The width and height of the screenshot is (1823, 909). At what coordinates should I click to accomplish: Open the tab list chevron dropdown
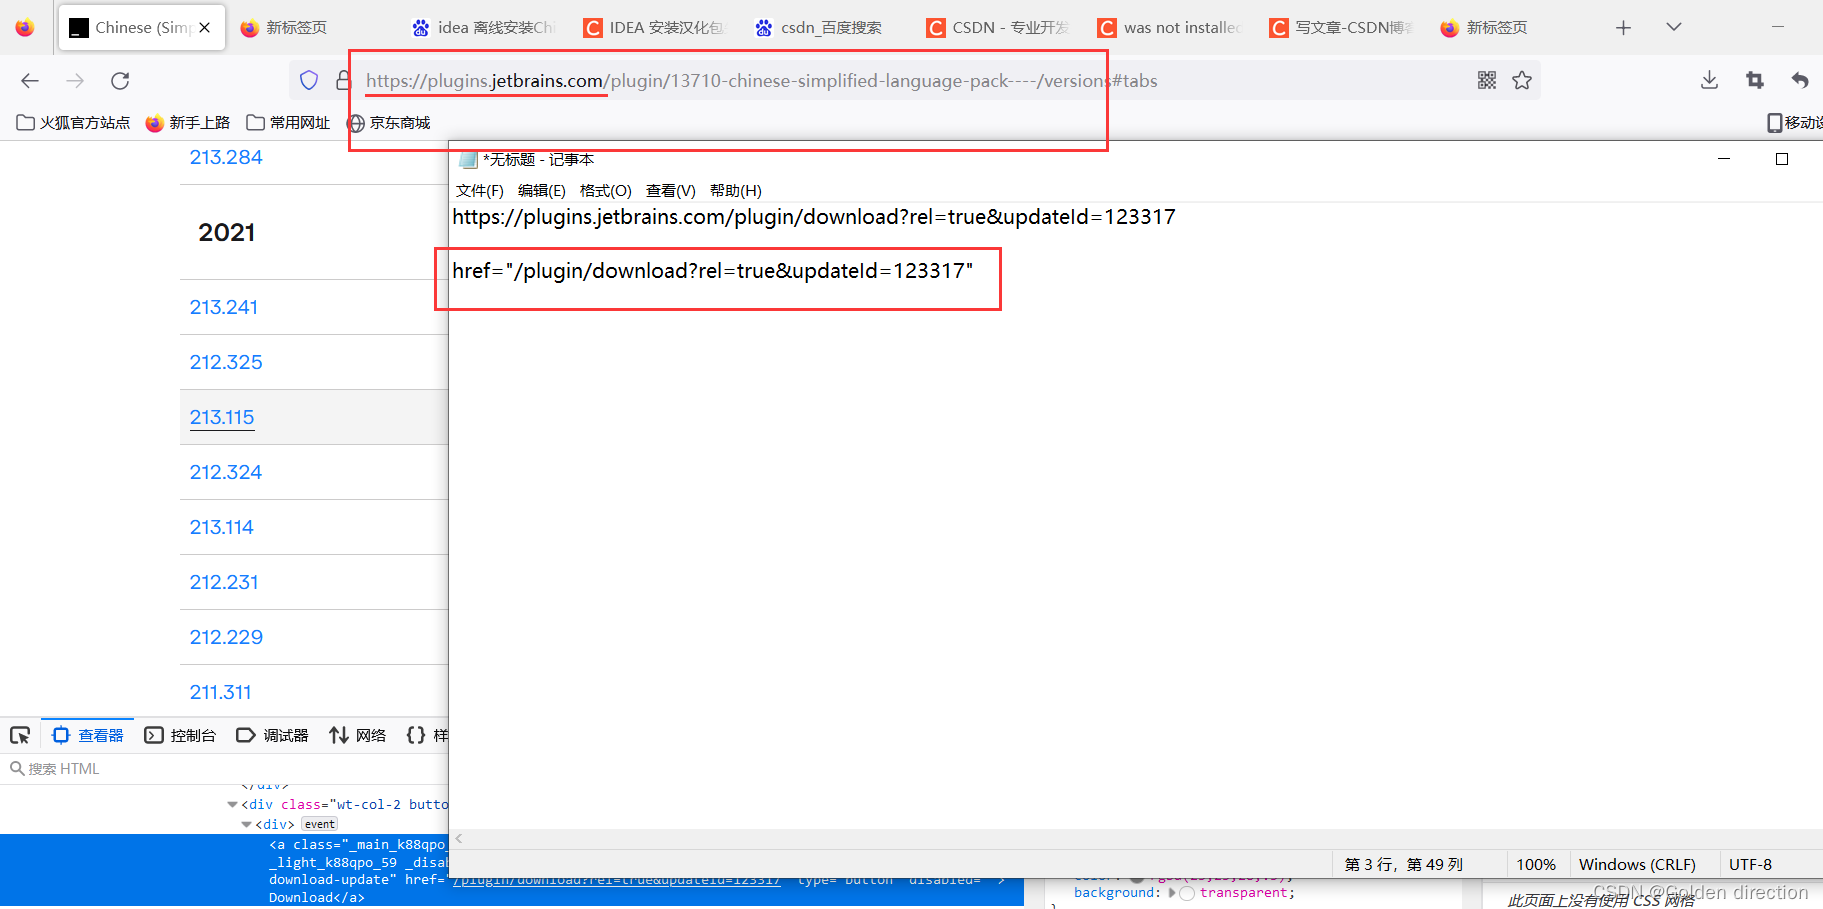(x=1673, y=27)
